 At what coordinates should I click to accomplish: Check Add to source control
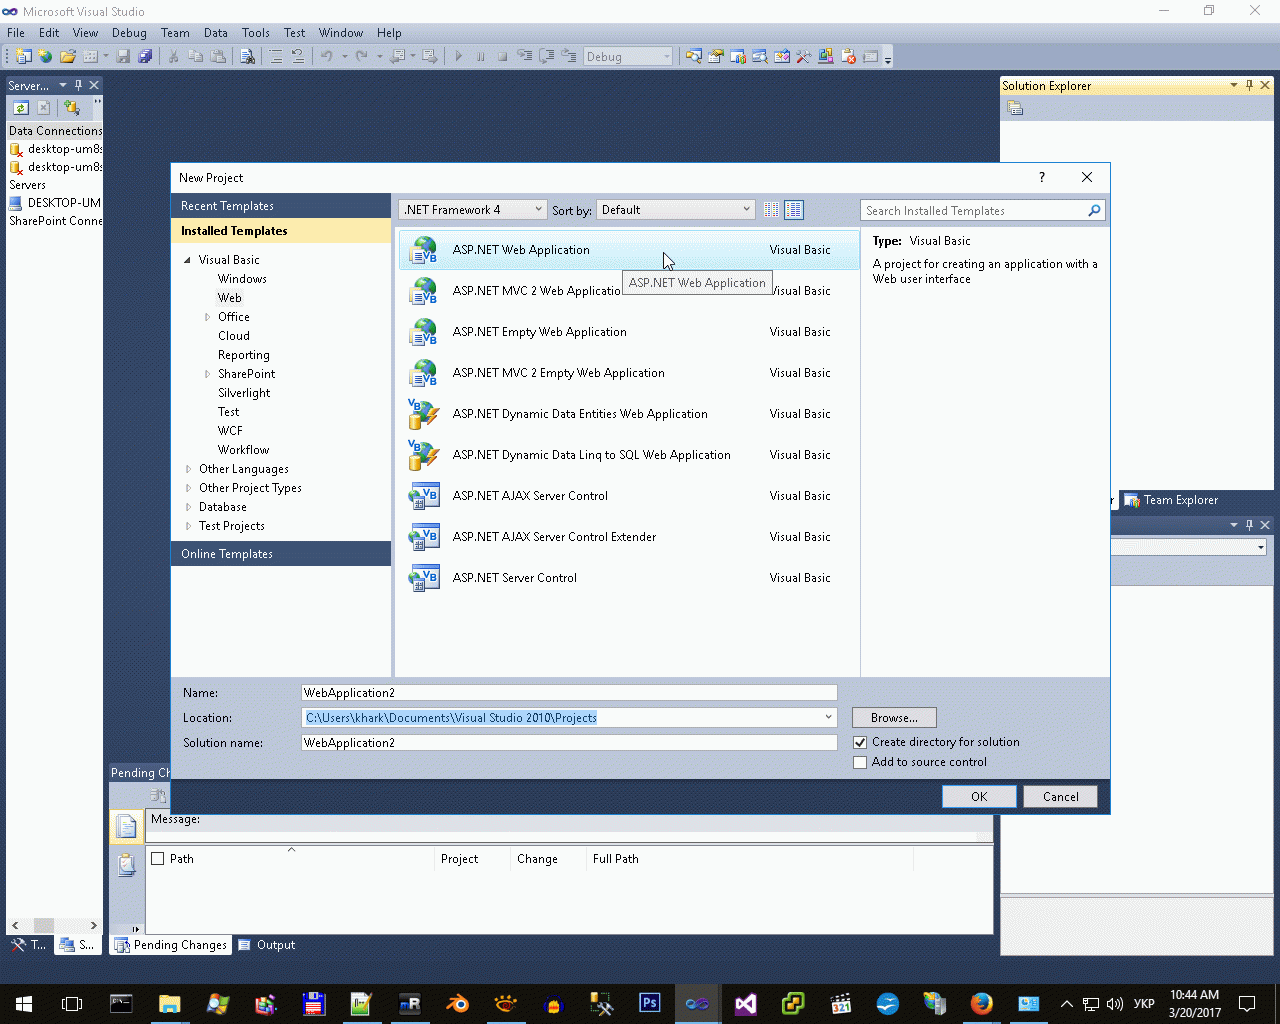pos(860,762)
